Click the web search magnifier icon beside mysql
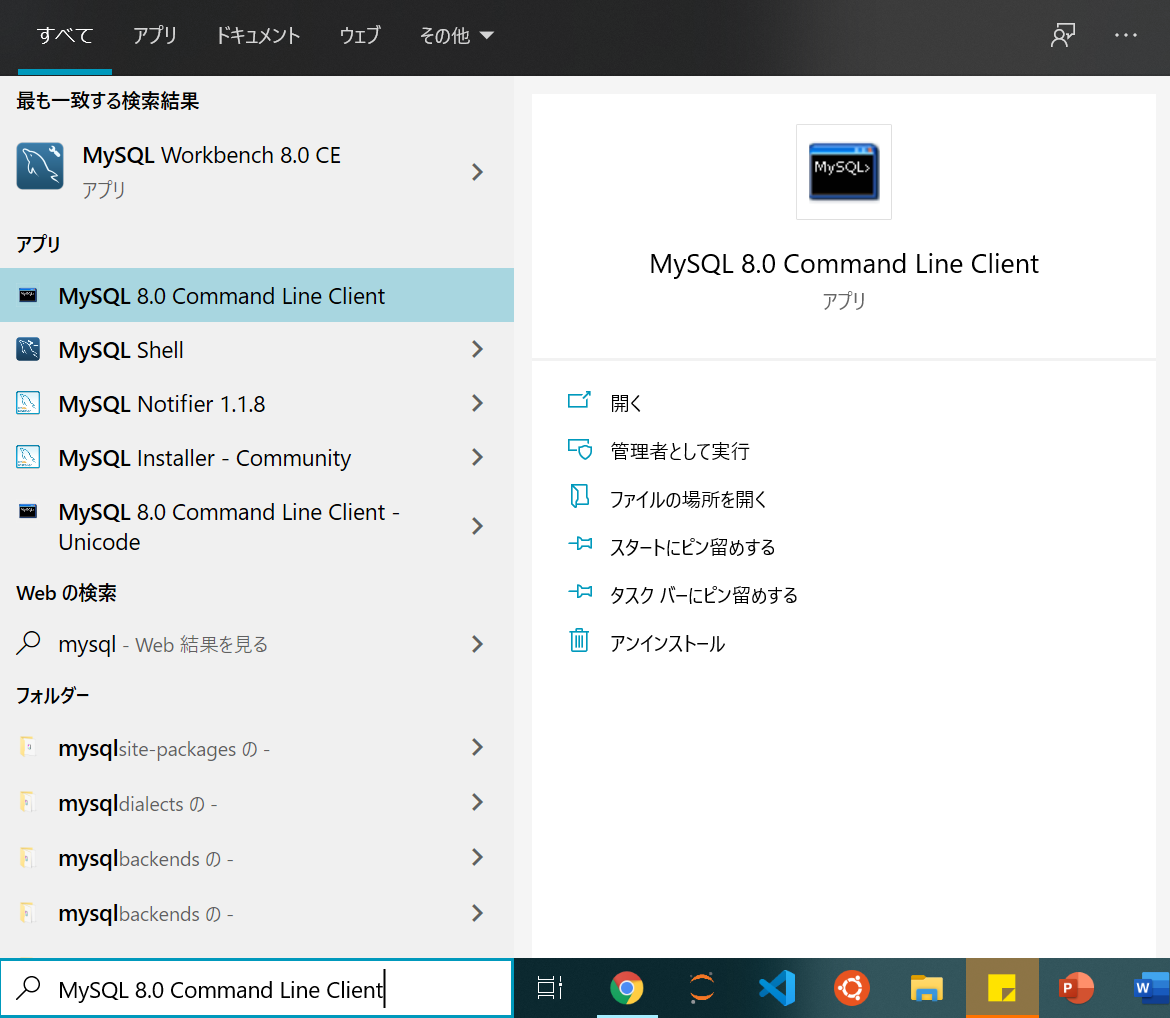1170x1018 pixels. point(28,643)
